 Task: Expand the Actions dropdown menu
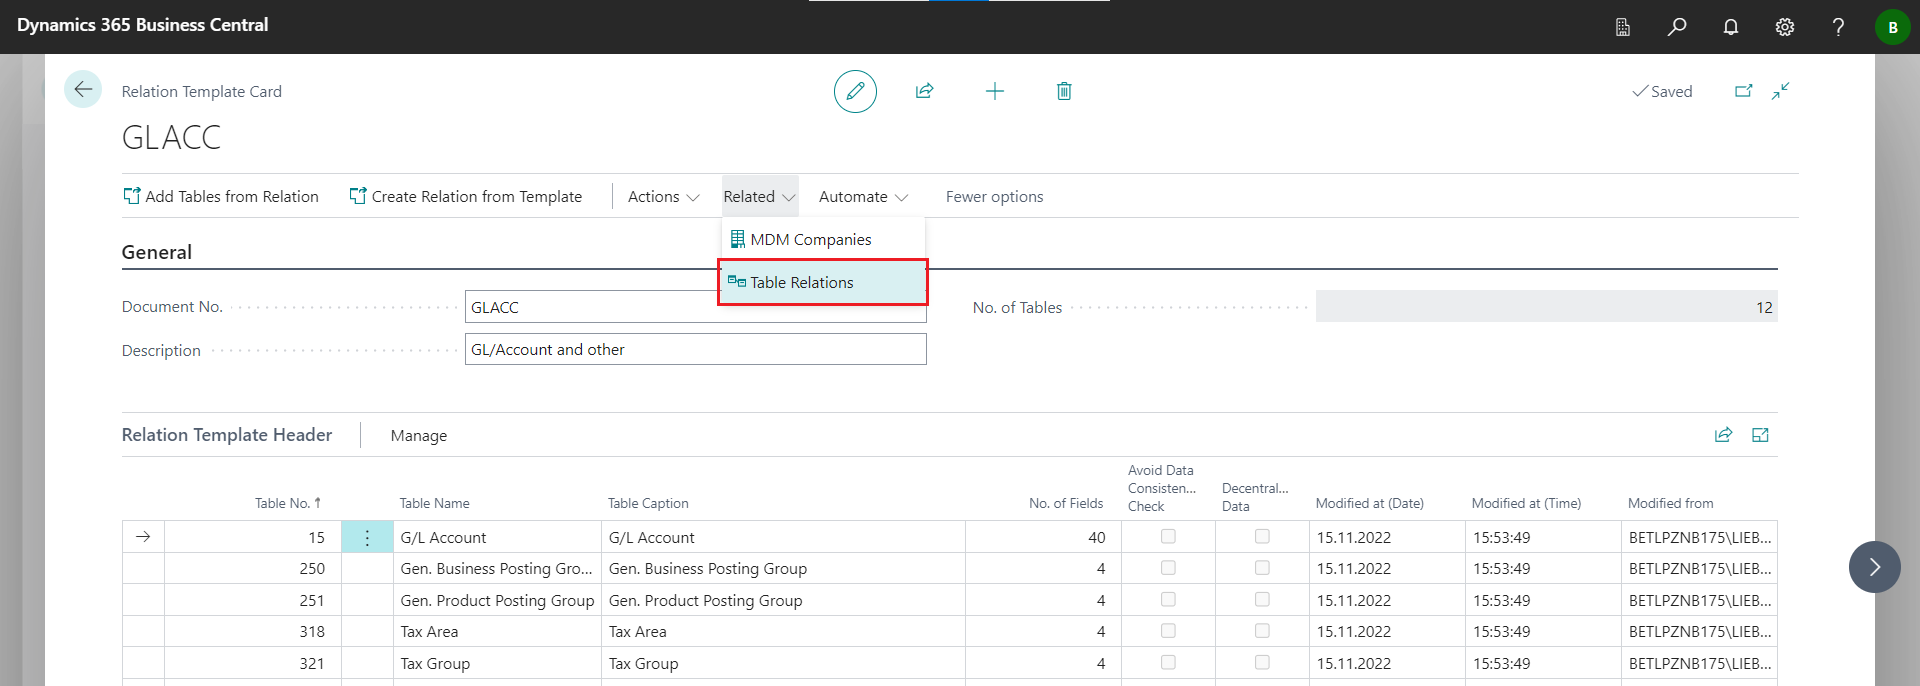coord(663,197)
